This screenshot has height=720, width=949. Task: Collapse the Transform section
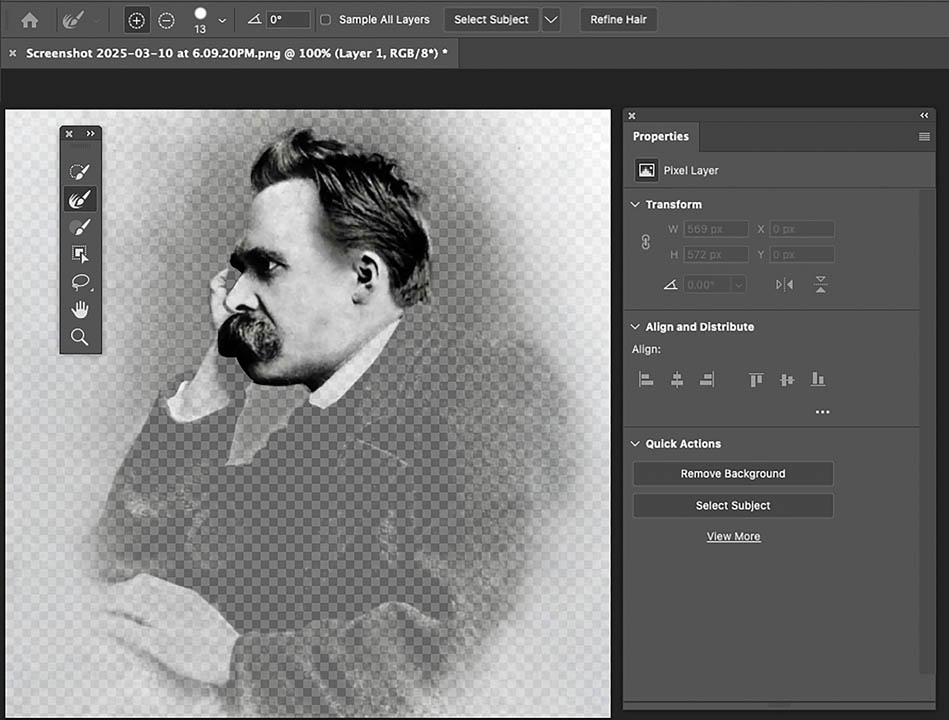tap(635, 205)
